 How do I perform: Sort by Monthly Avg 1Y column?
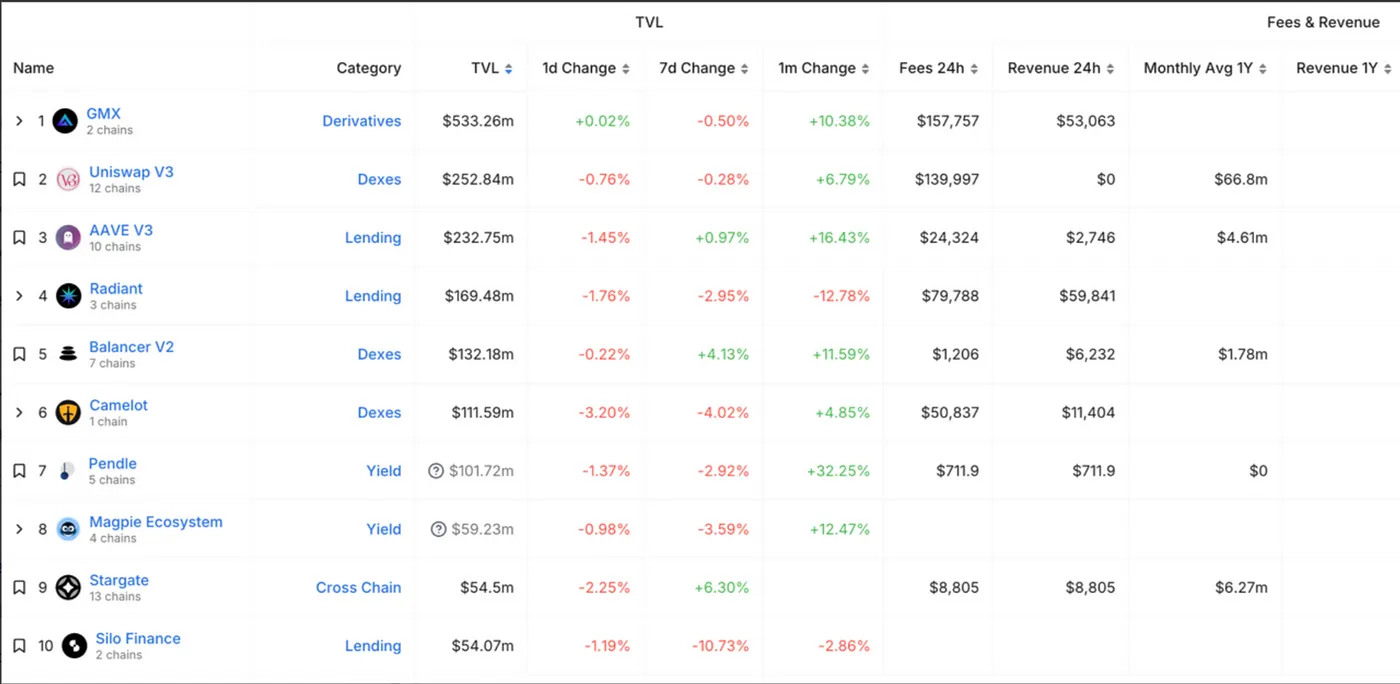1205,68
